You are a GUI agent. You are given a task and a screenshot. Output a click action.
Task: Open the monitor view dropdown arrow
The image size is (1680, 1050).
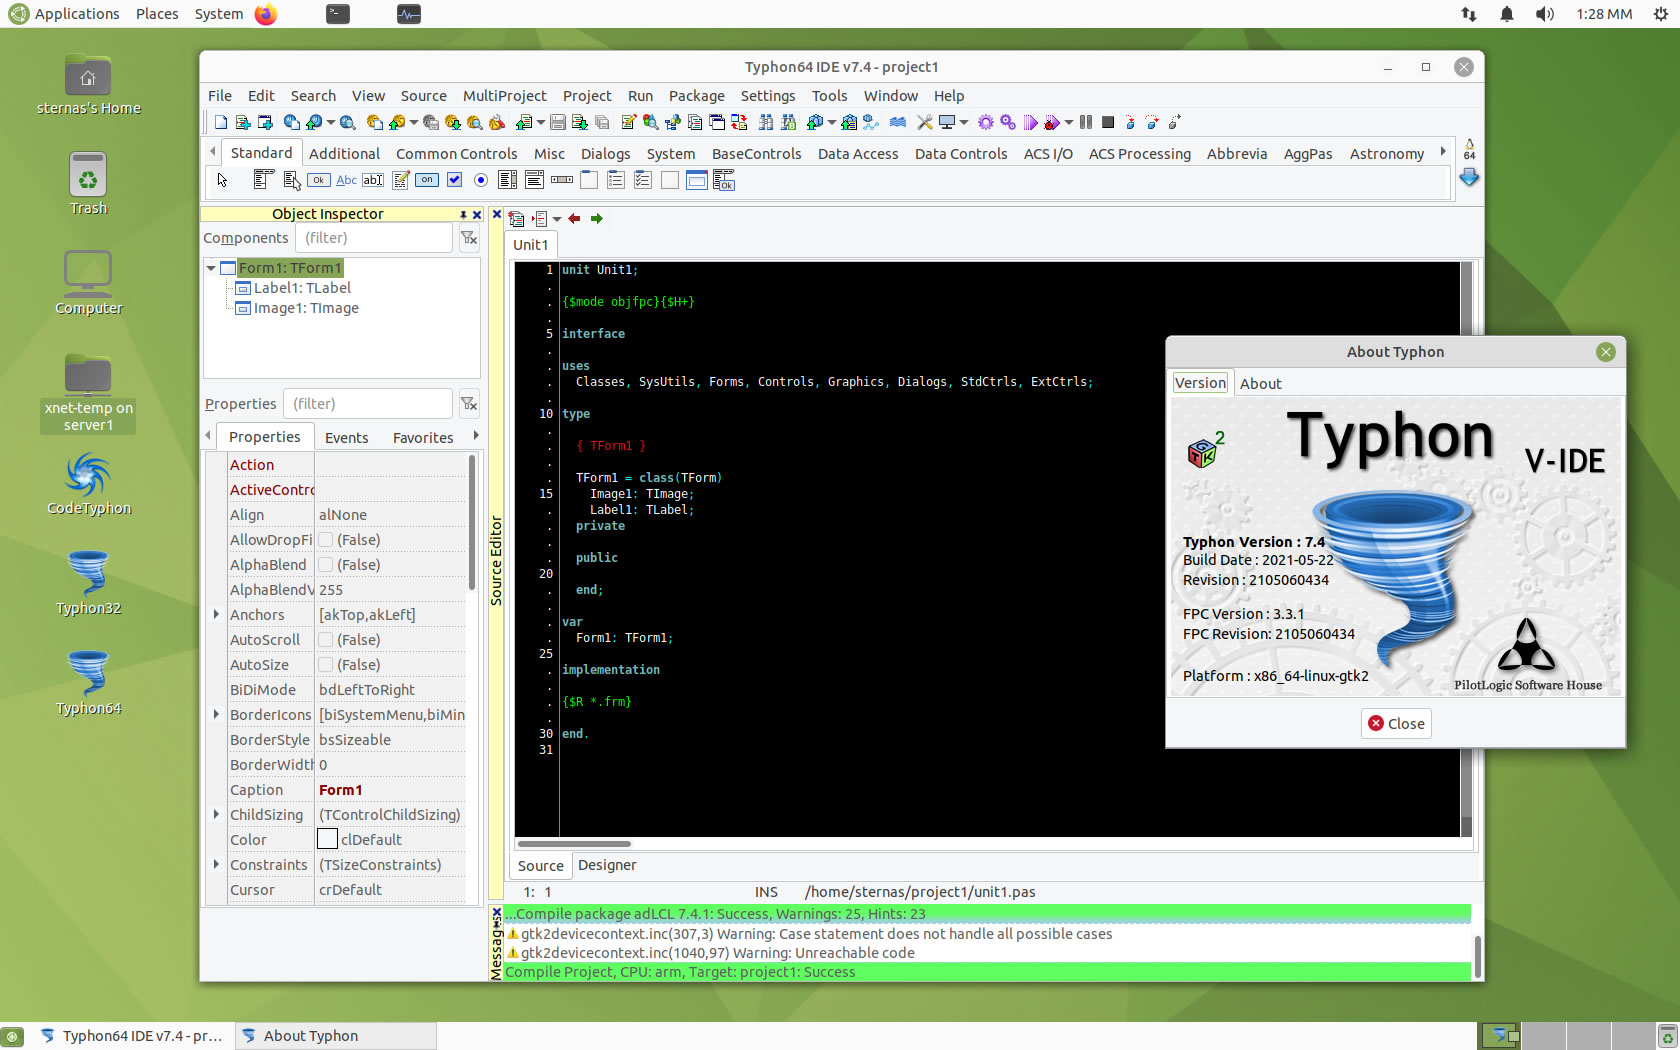tap(963, 123)
